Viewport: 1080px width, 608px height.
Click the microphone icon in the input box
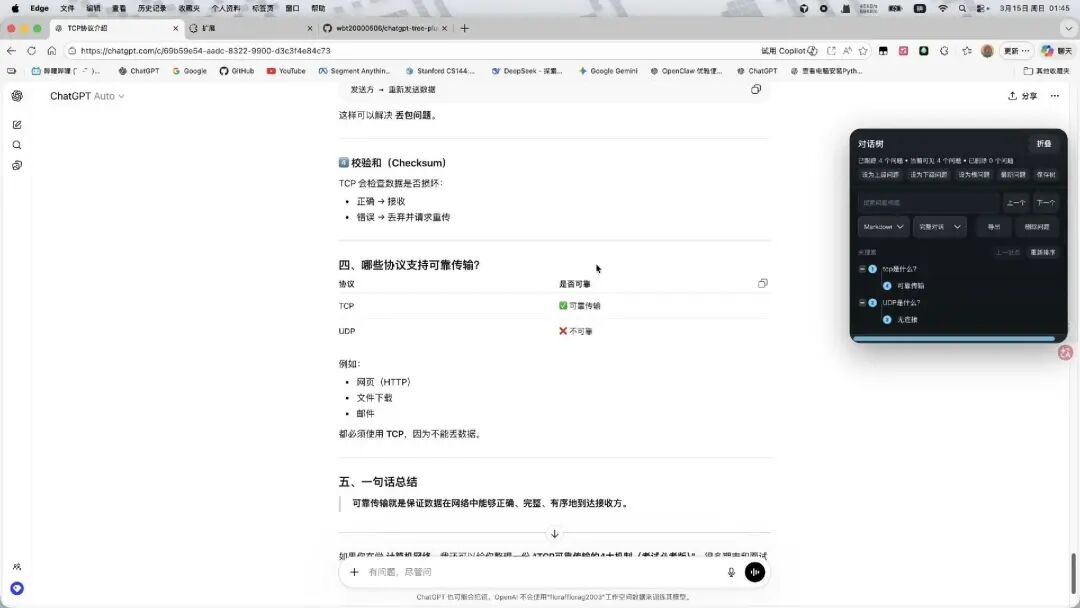pos(731,571)
